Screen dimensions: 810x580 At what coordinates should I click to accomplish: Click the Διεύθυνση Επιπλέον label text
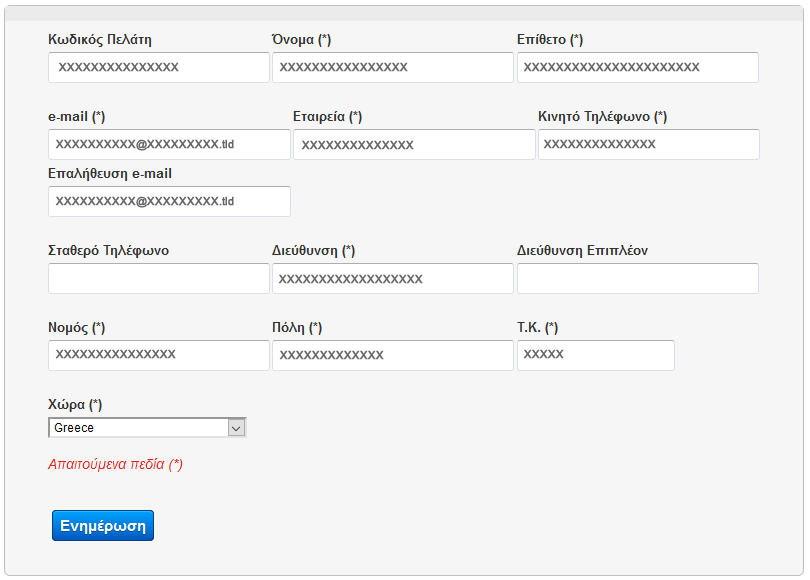click(x=582, y=251)
